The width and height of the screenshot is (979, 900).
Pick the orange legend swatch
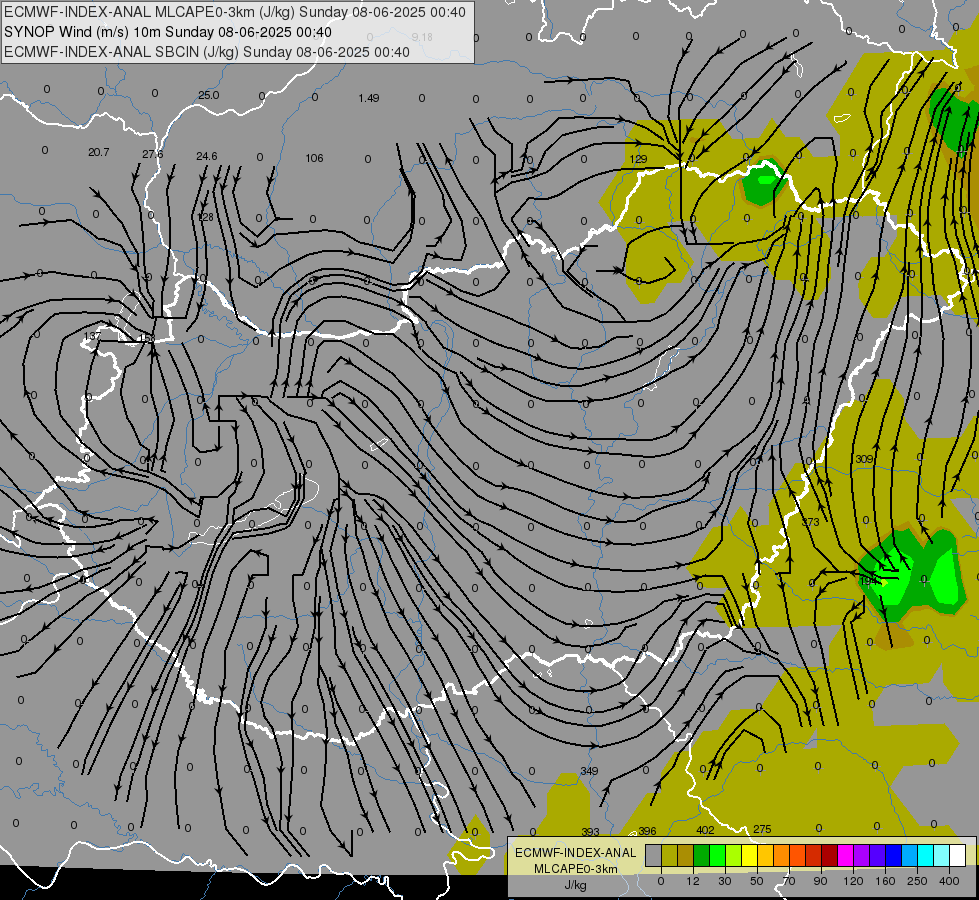coord(782,855)
